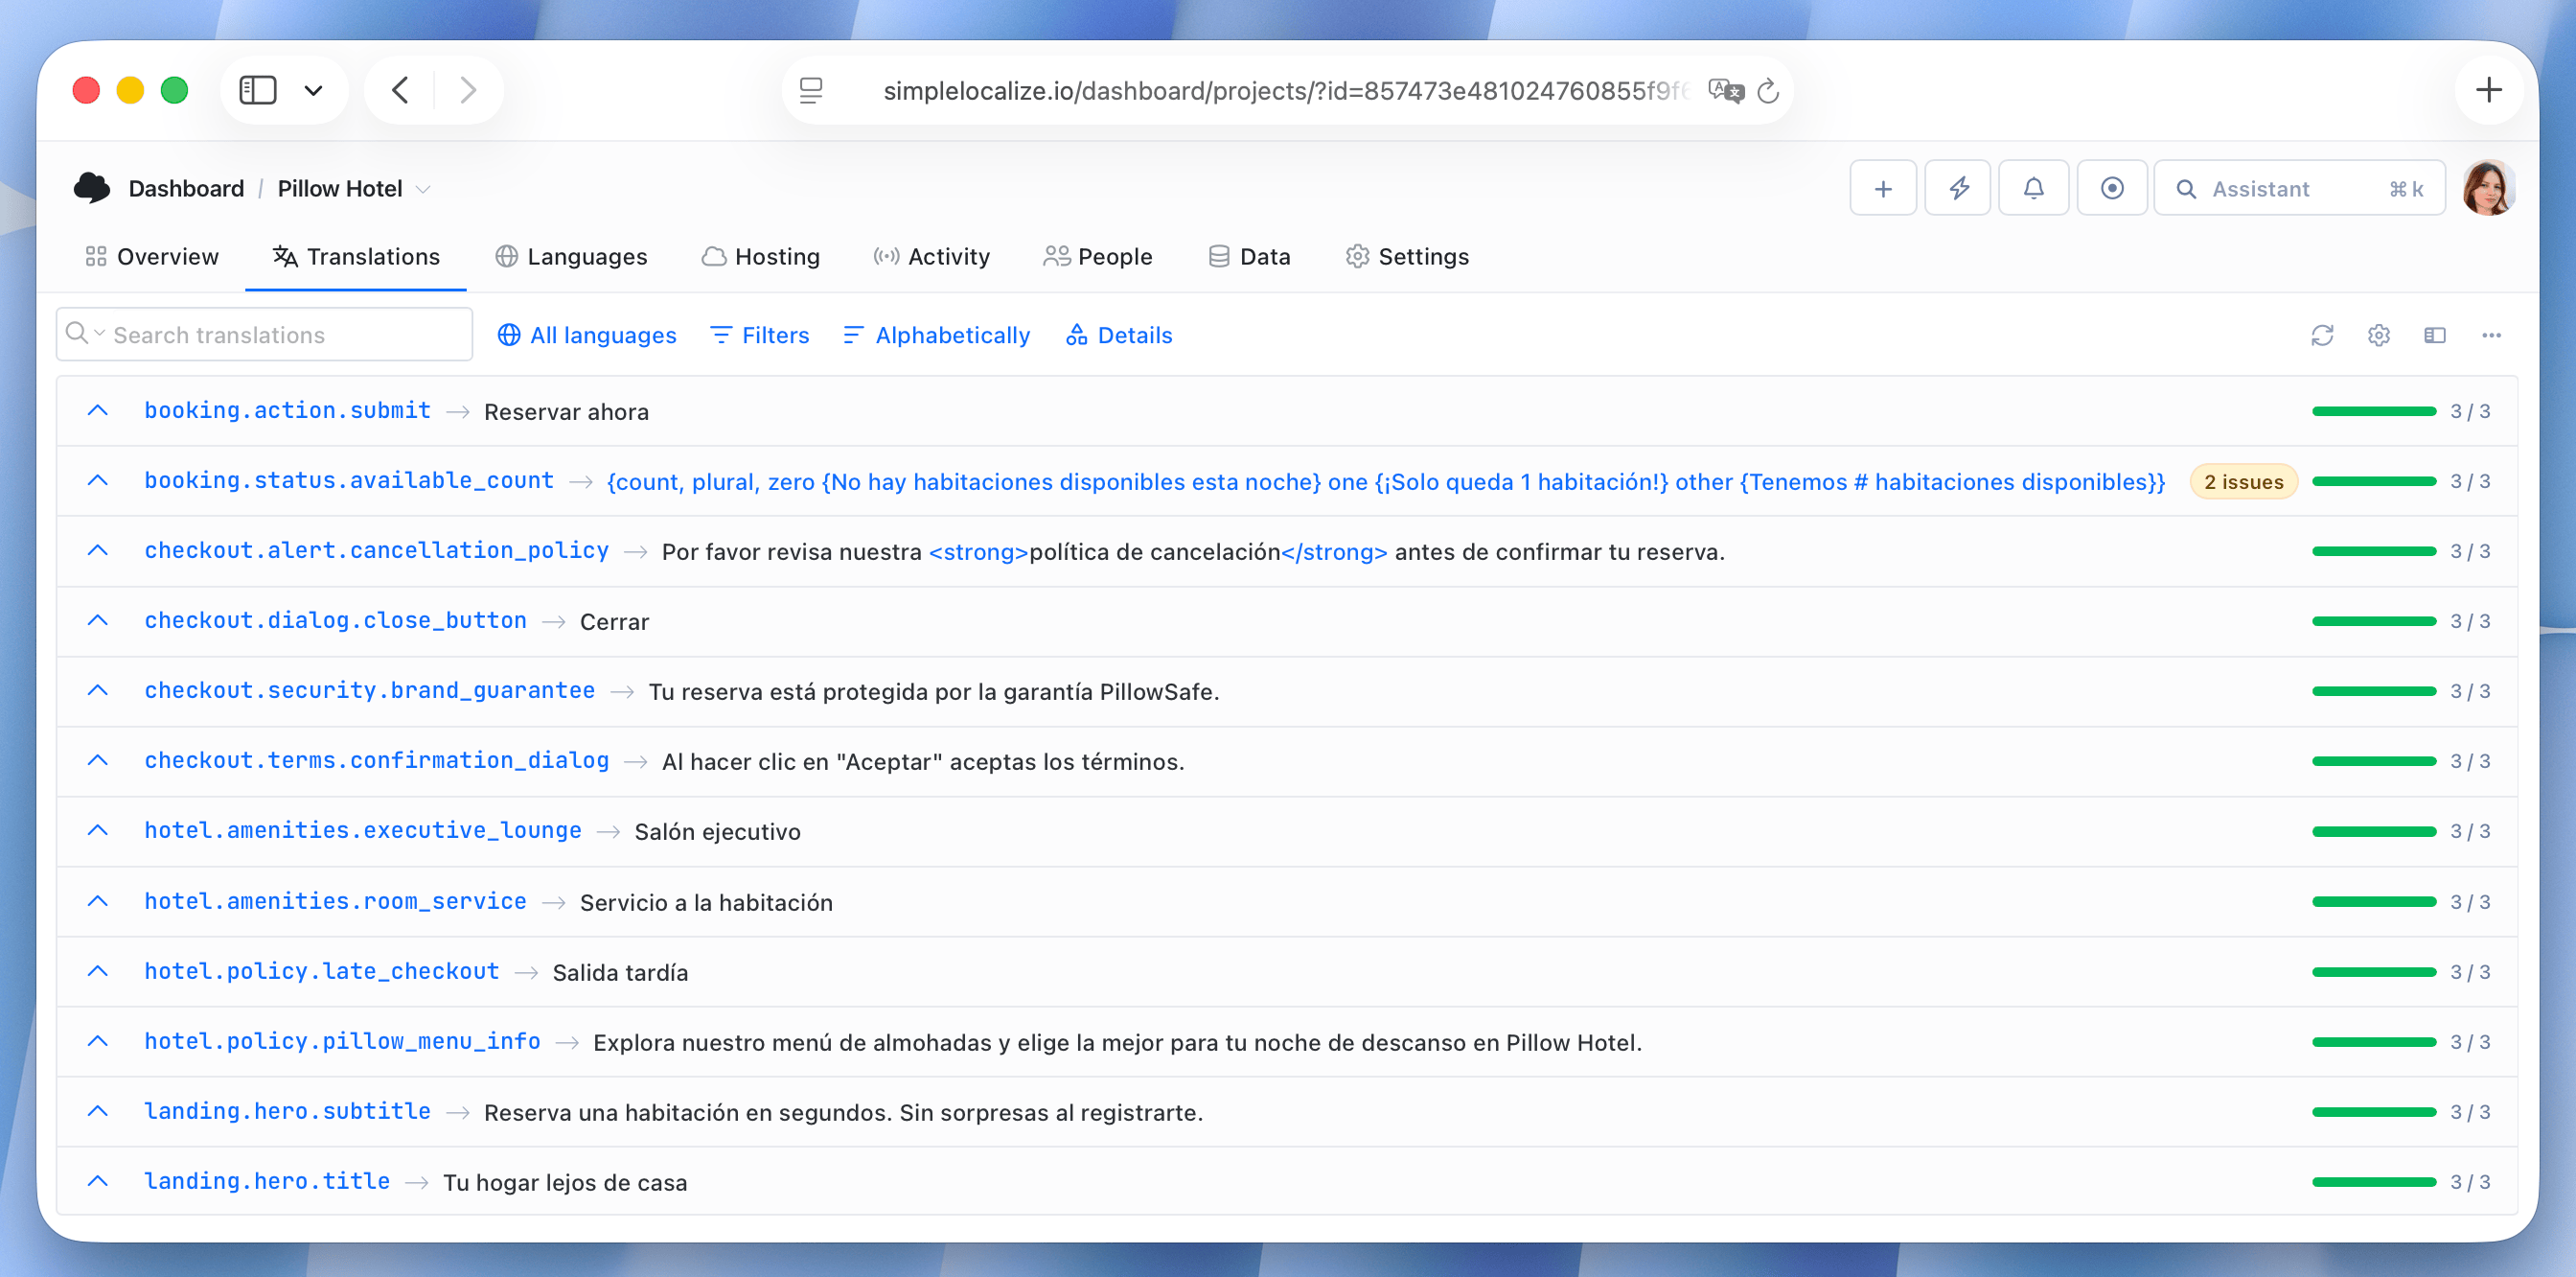Click the Search translations field

tap(264, 334)
